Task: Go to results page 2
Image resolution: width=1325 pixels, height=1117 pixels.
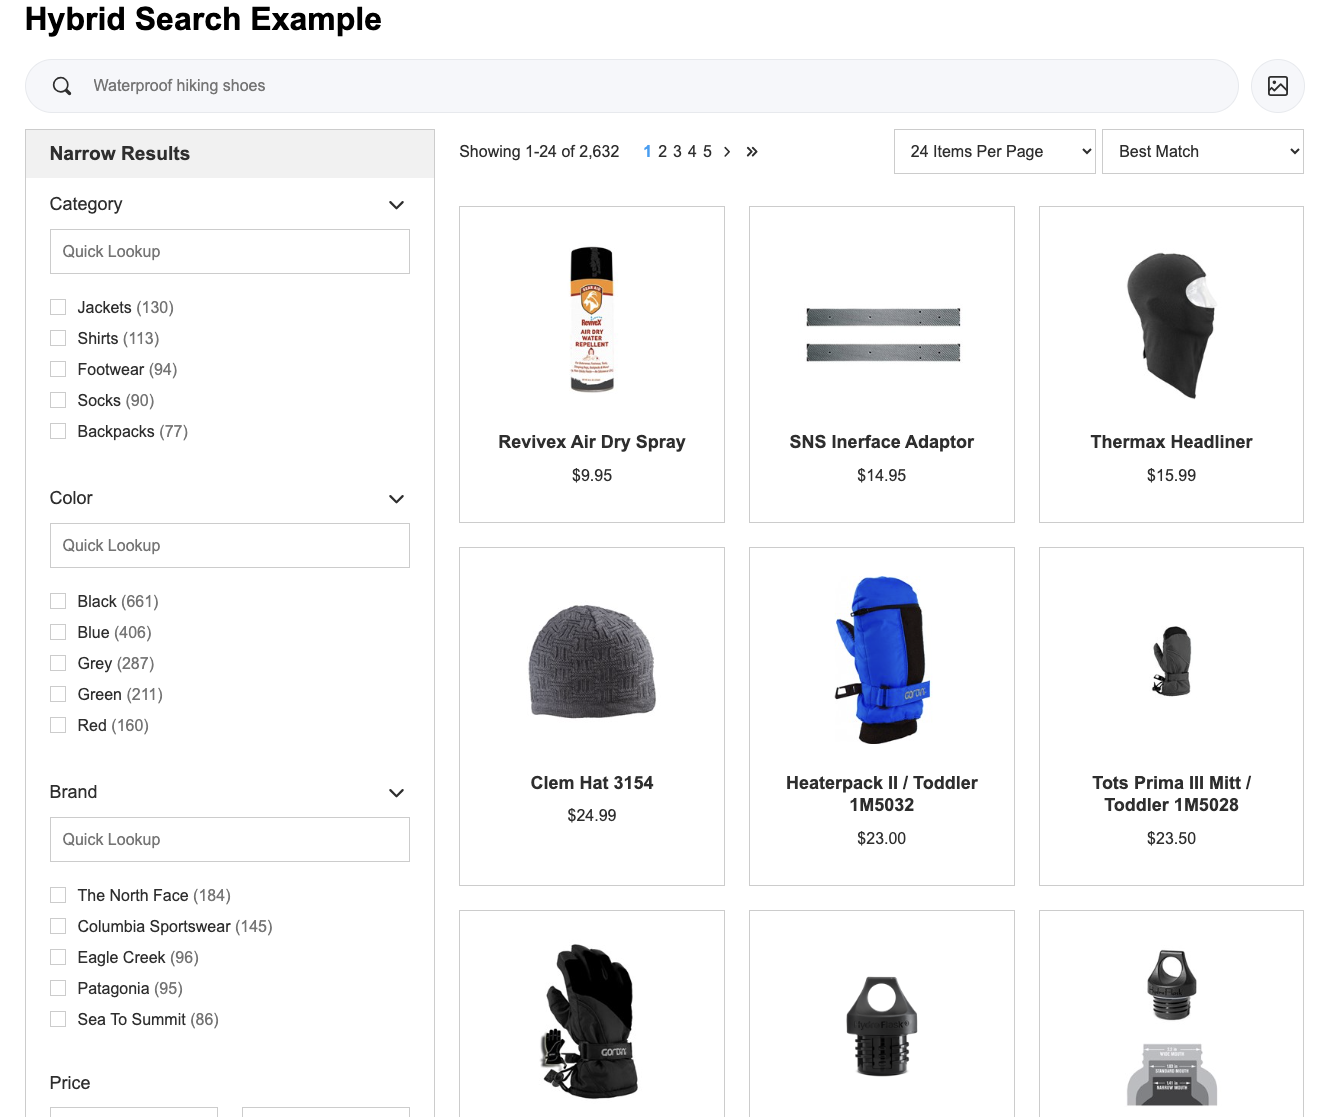Action: [x=662, y=152]
